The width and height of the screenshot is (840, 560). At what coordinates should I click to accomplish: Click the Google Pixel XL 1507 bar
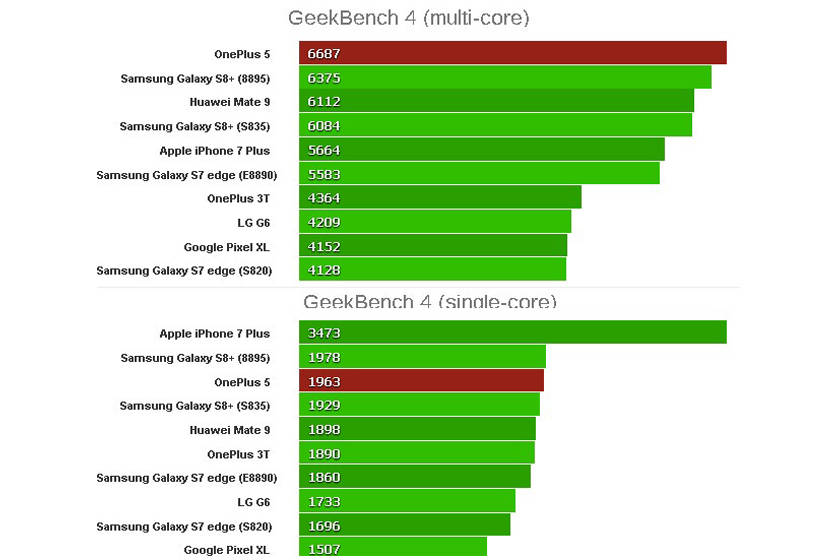coord(393,549)
